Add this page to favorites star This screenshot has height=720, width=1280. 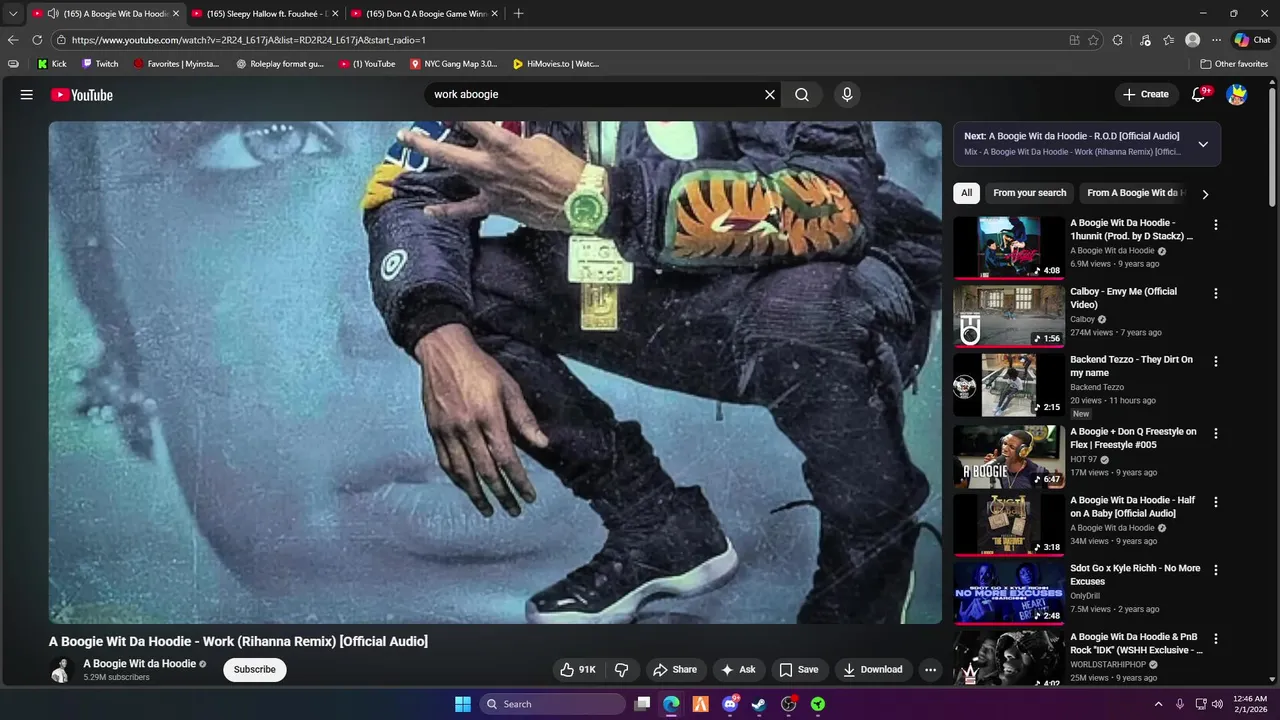tap(1093, 40)
